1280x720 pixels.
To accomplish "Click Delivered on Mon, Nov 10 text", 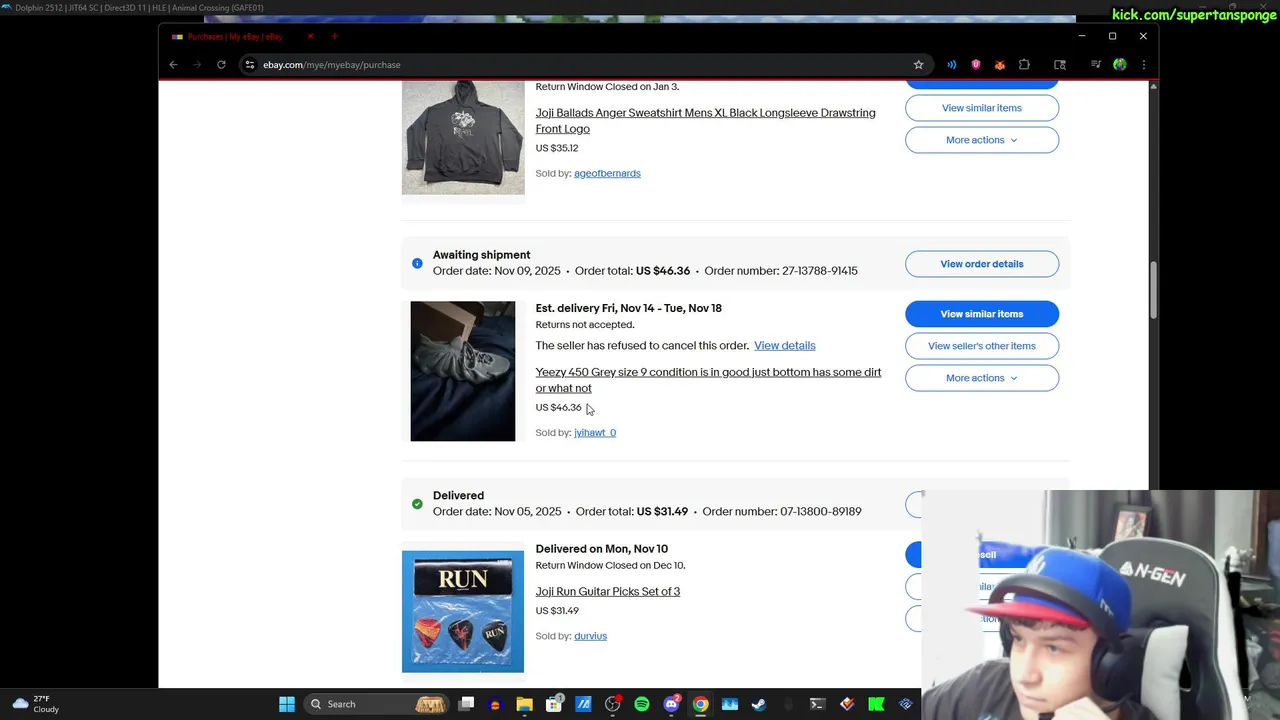I will click(x=601, y=549).
